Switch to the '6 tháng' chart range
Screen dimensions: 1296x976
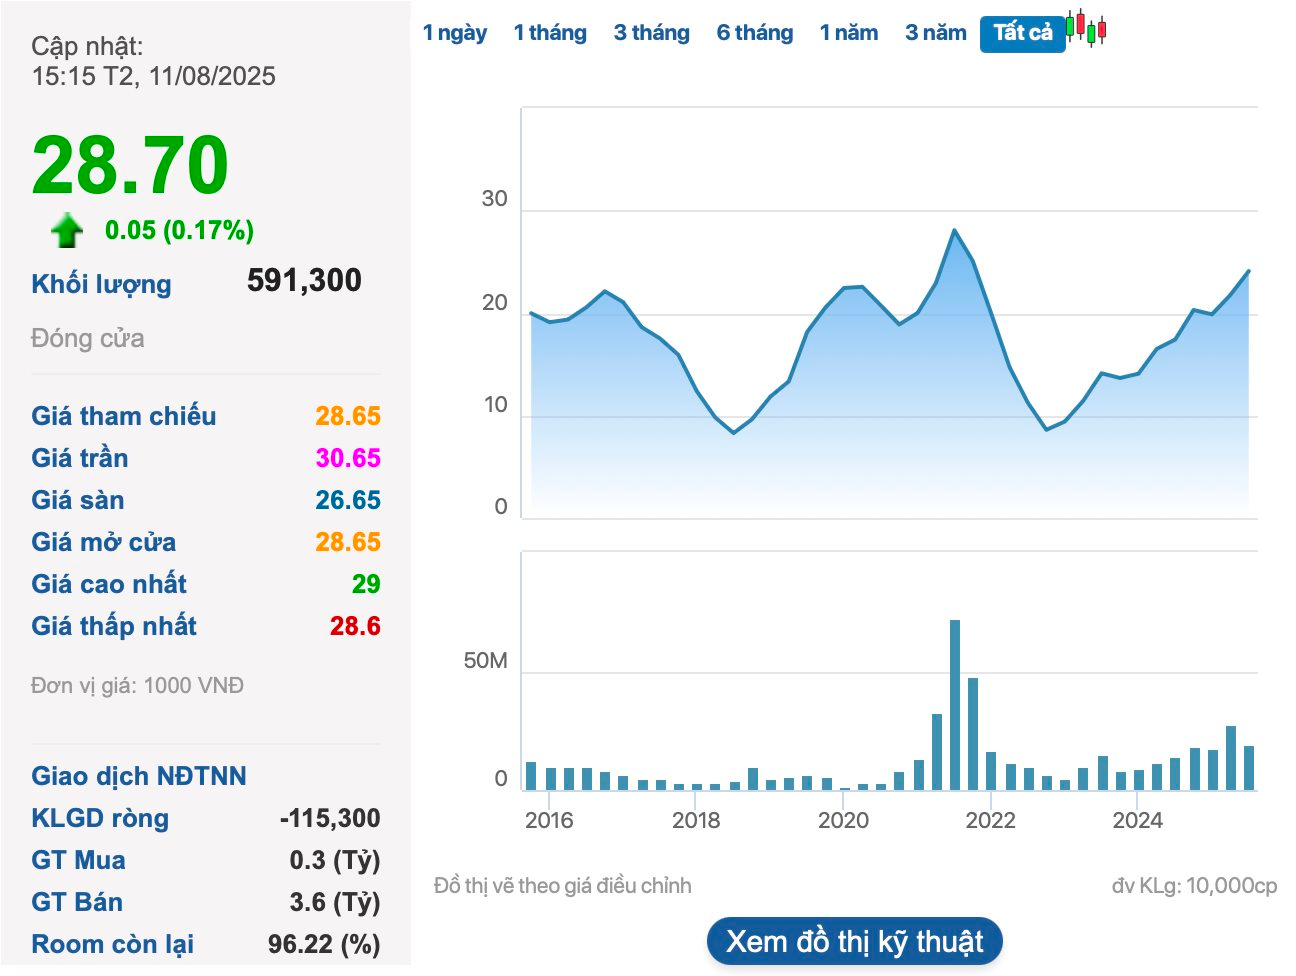(754, 33)
